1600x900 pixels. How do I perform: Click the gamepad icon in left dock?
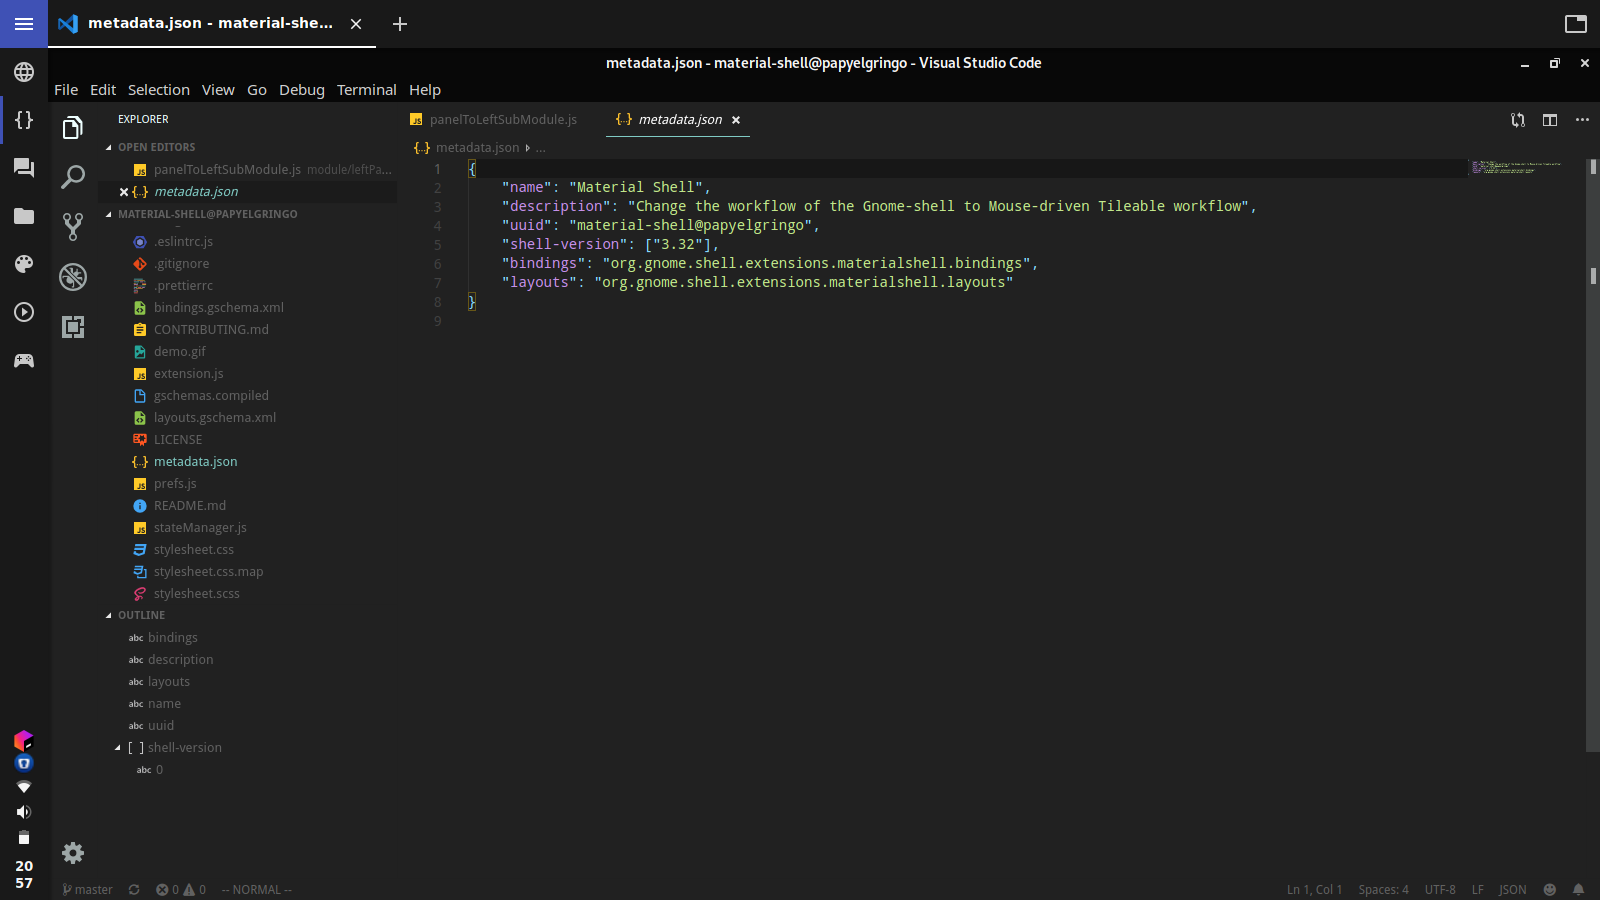coord(24,360)
